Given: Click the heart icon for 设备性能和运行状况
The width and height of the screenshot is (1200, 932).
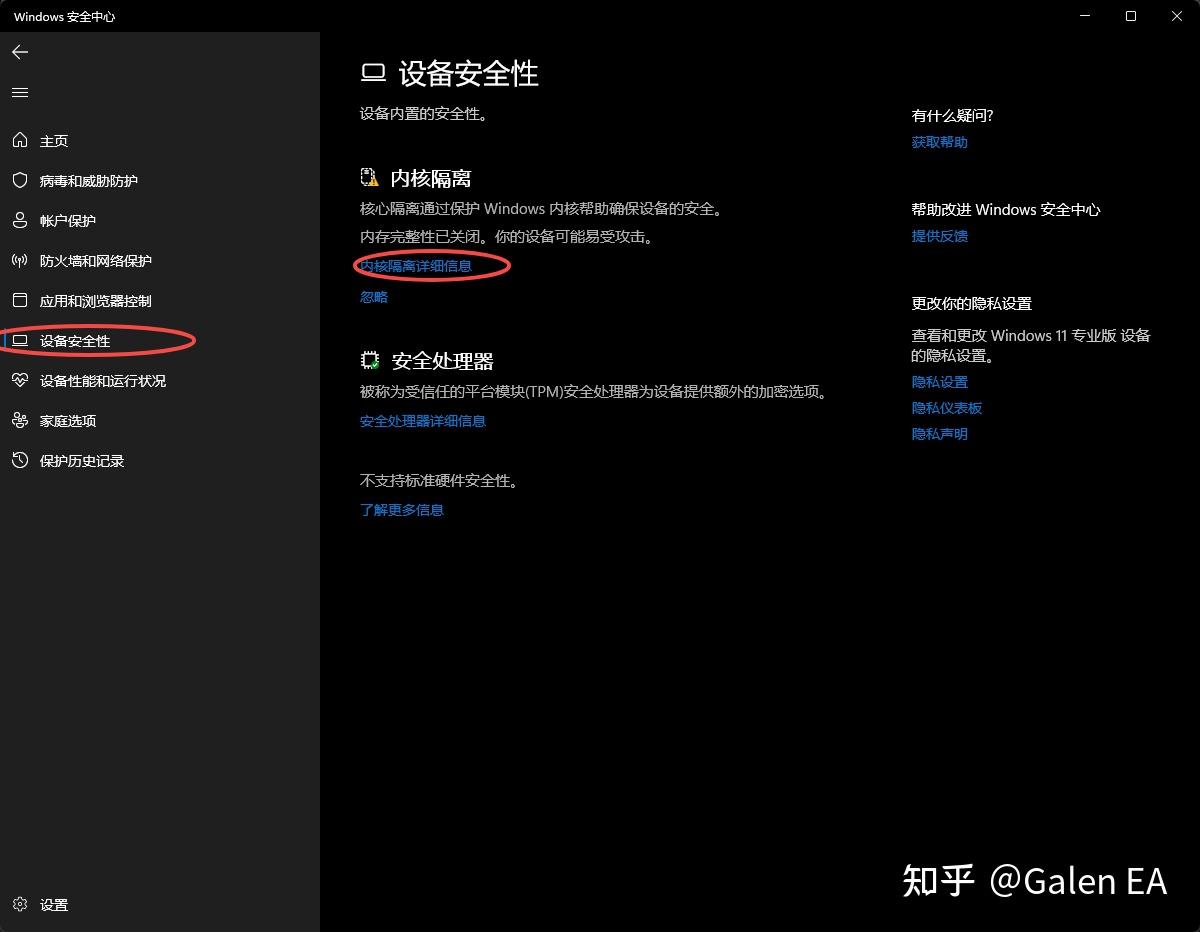Looking at the screenshot, I should point(19,381).
